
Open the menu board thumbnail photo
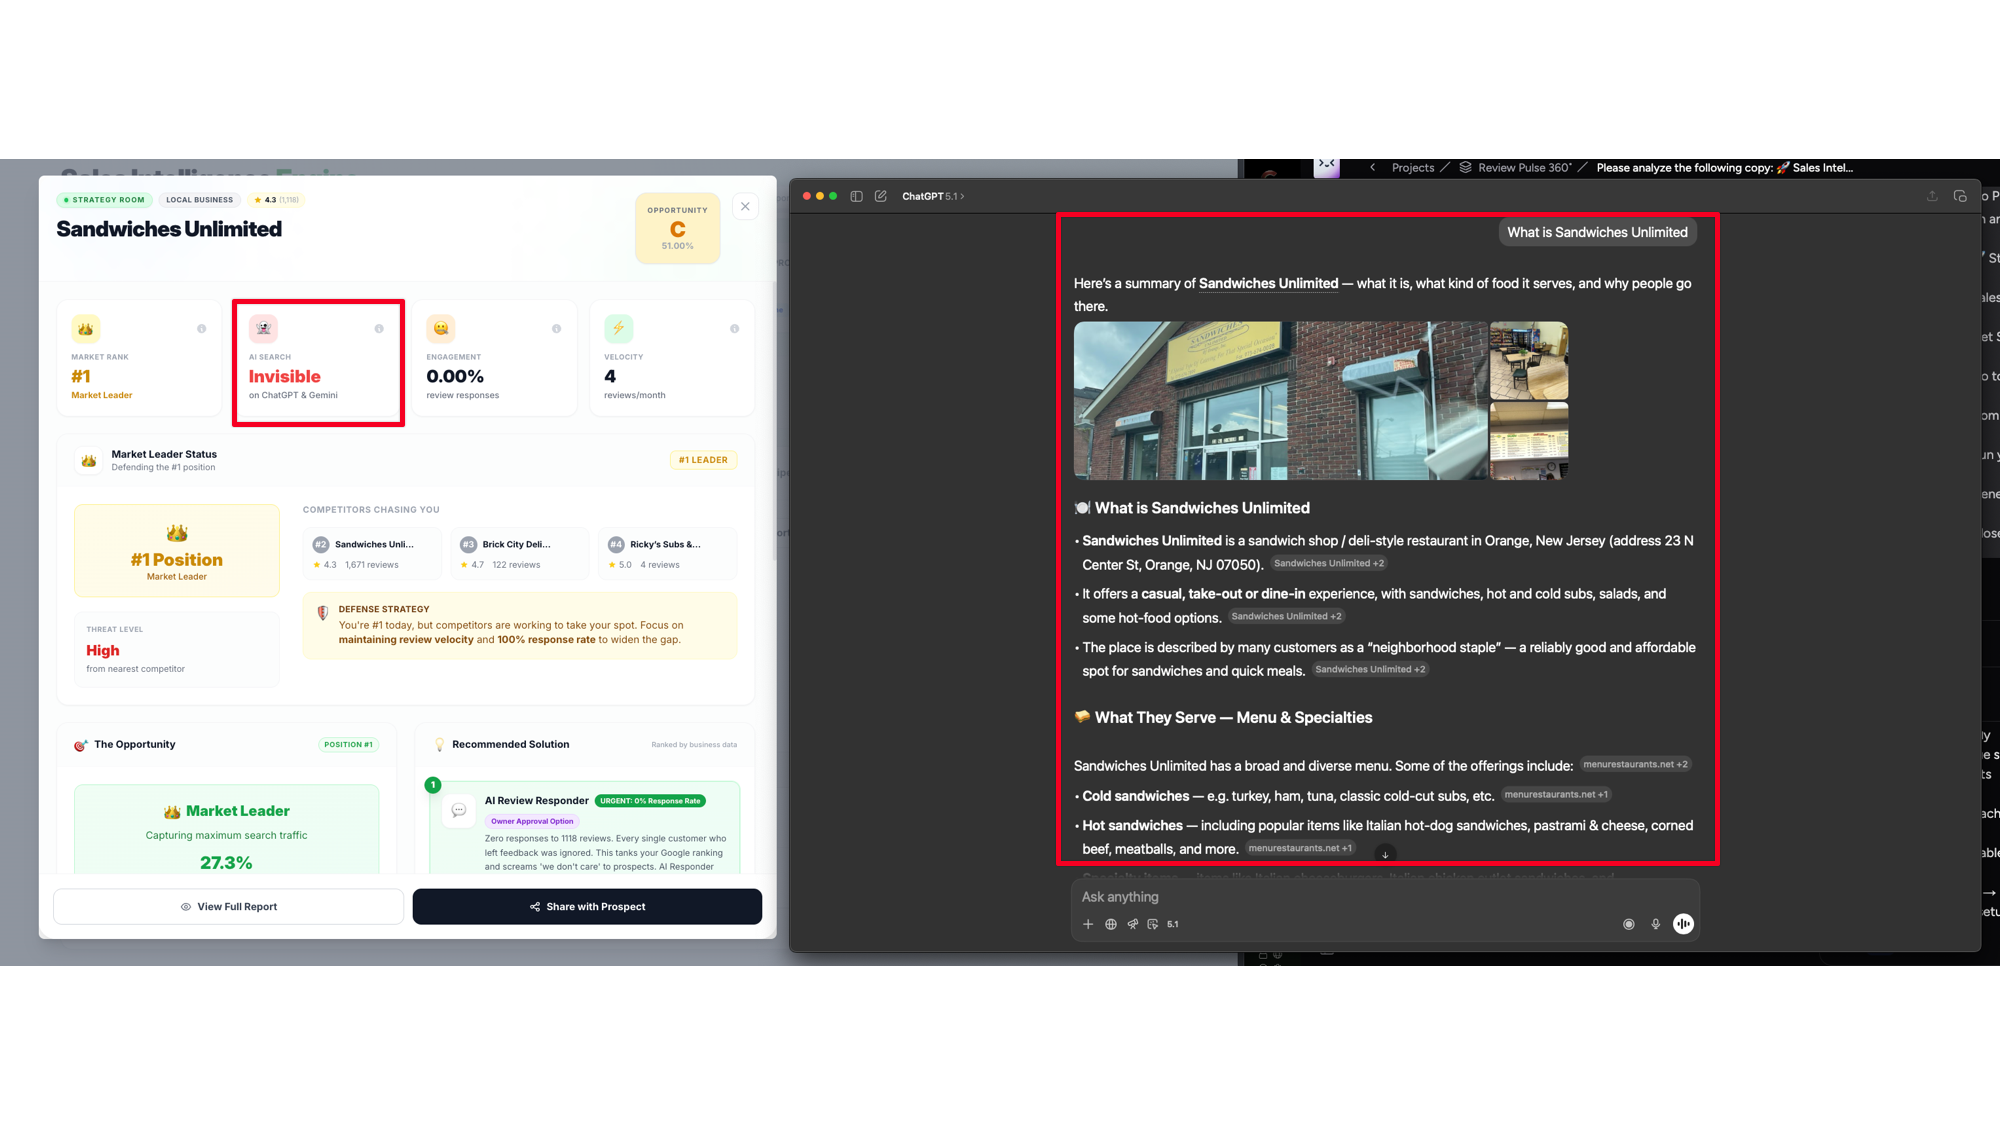(x=1529, y=442)
